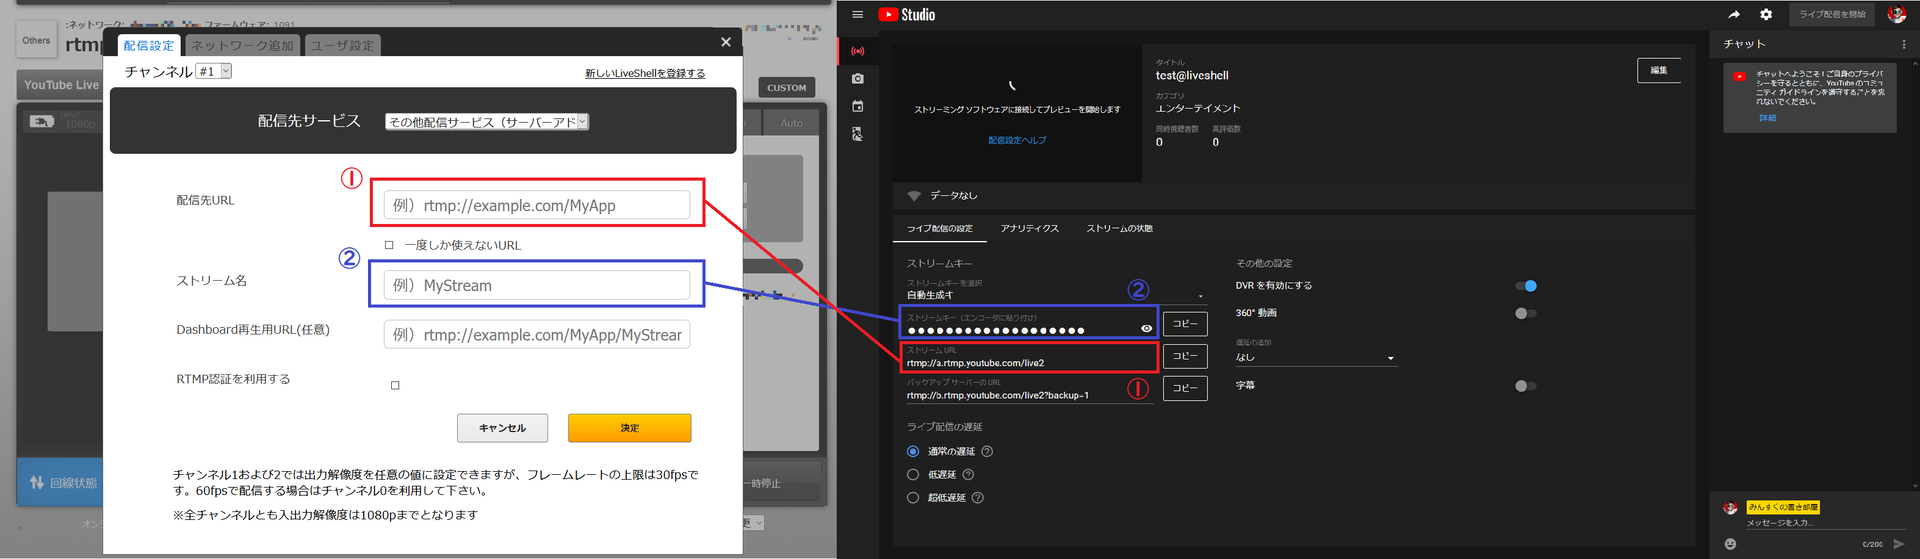This screenshot has width=1920, height=559.
Task: Open the 配信先サービス dropdown
Action: click(487, 122)
